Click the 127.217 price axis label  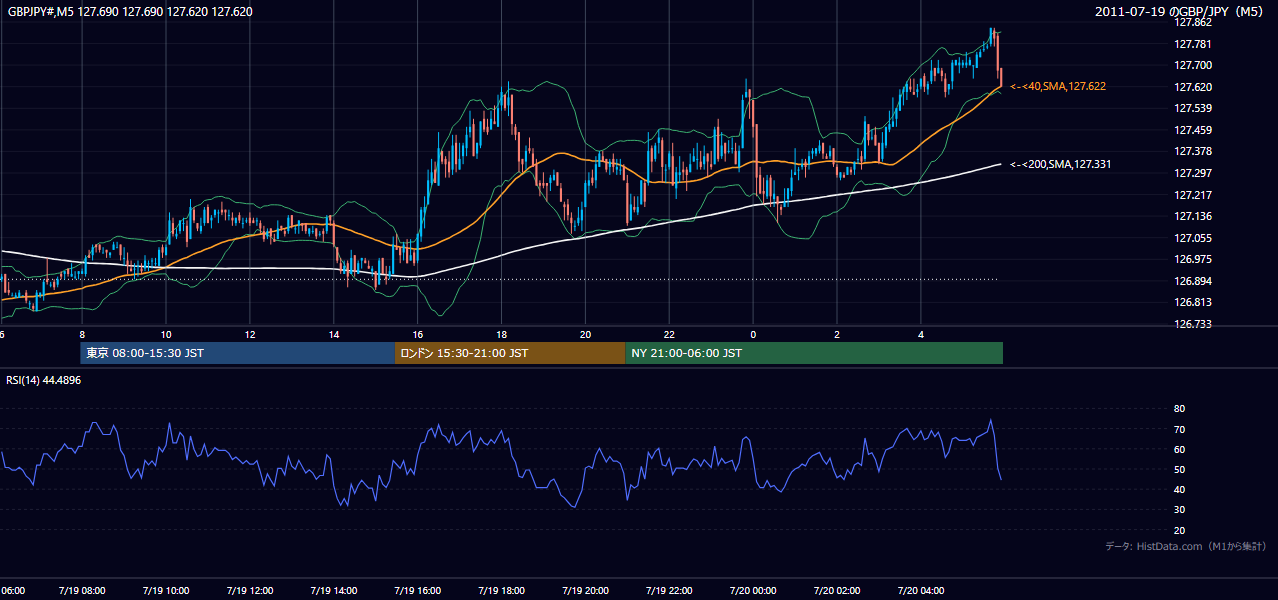(1194, 195)
